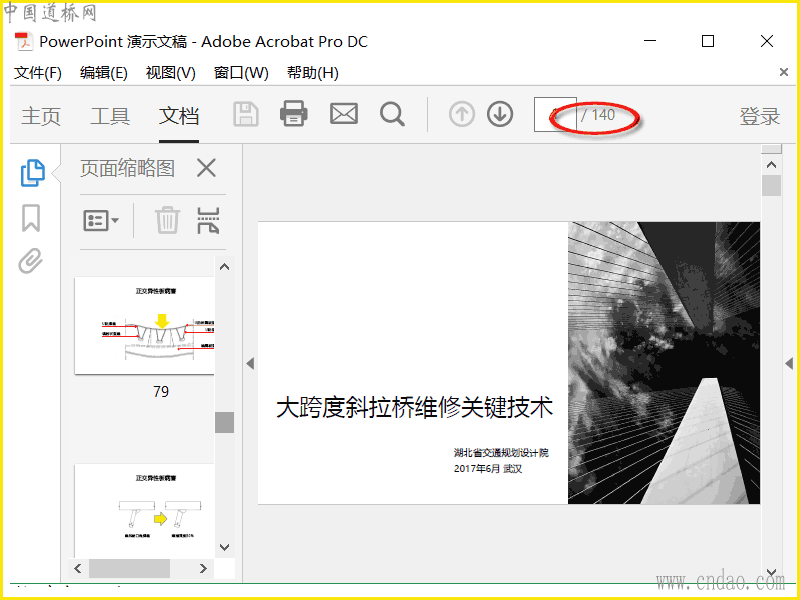
Task: Open the 文件(F) menu
Action: (38, 73)
